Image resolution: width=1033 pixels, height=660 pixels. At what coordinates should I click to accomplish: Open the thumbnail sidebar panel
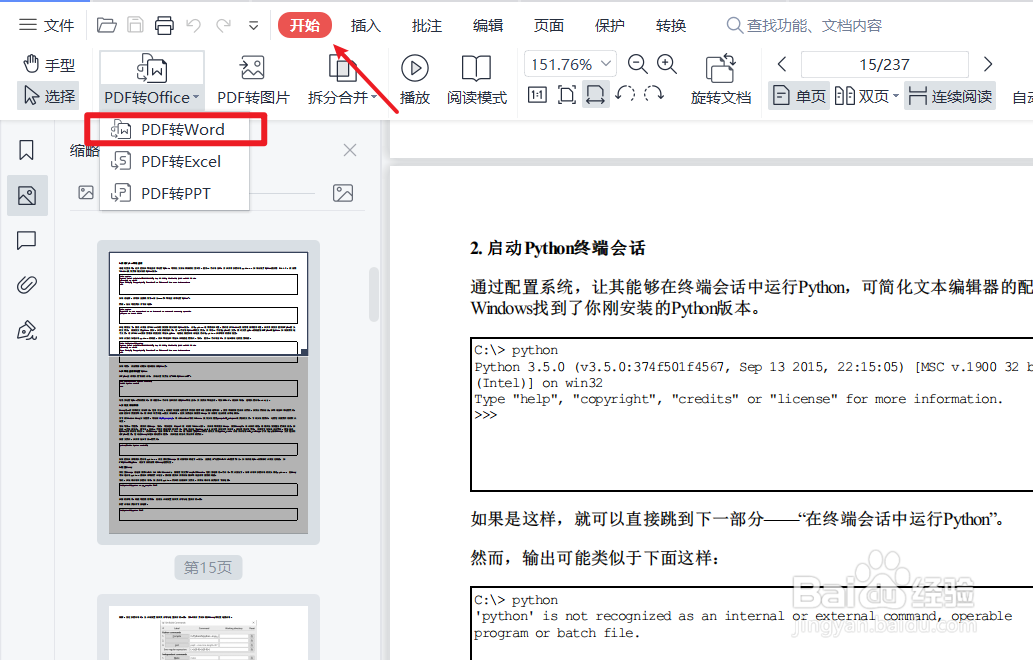27,196
